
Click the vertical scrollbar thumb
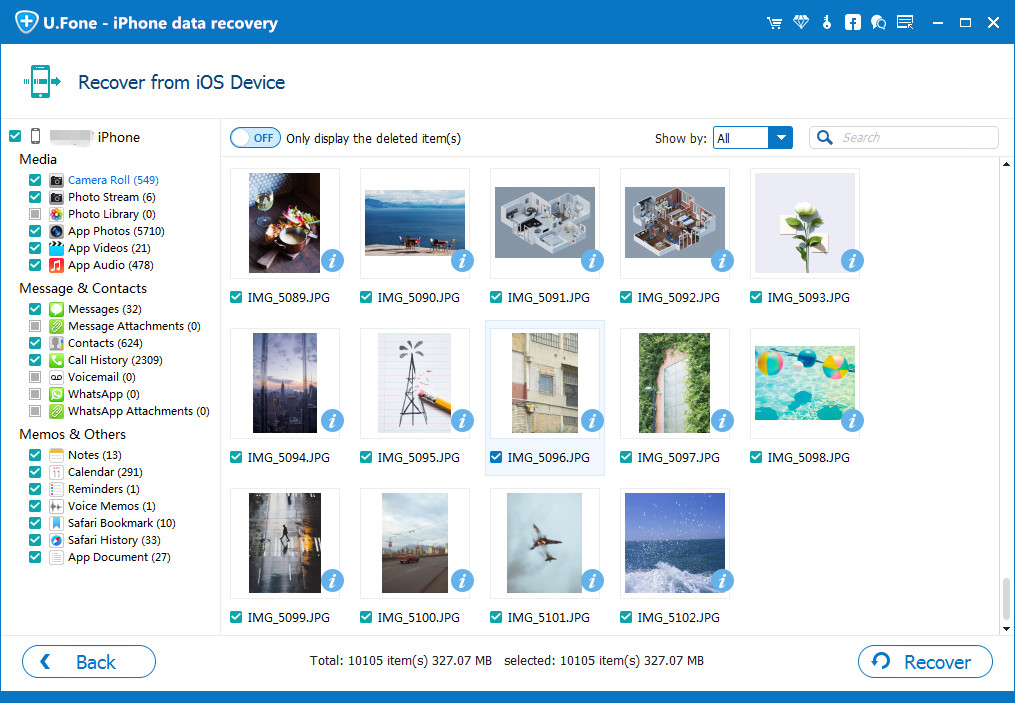(1006, 598)
